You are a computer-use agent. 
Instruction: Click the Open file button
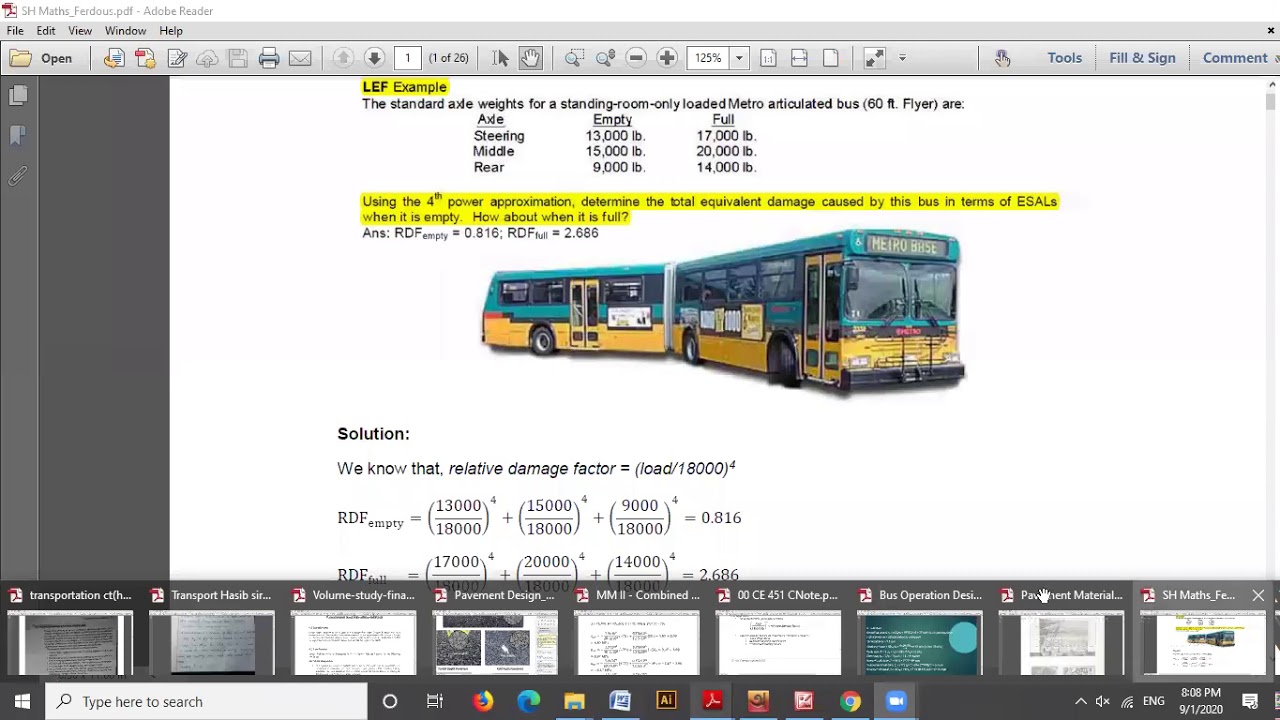41,58
